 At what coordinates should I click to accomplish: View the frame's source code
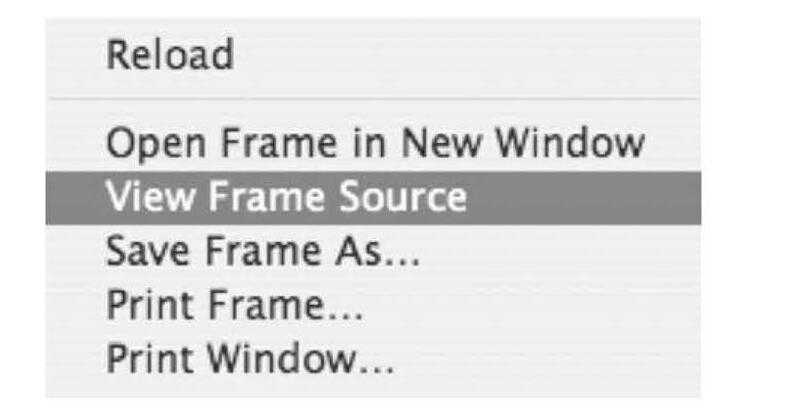(x=286, y=197)
